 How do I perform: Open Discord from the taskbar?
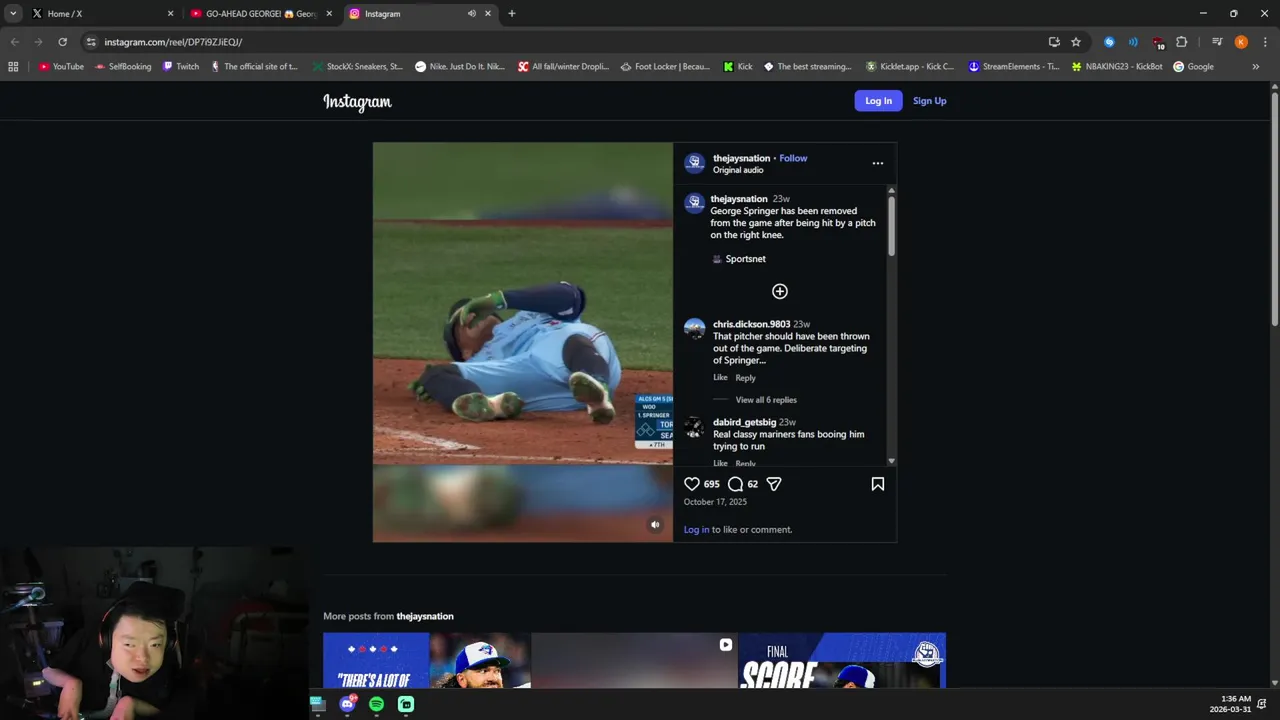tap(347, 704)
